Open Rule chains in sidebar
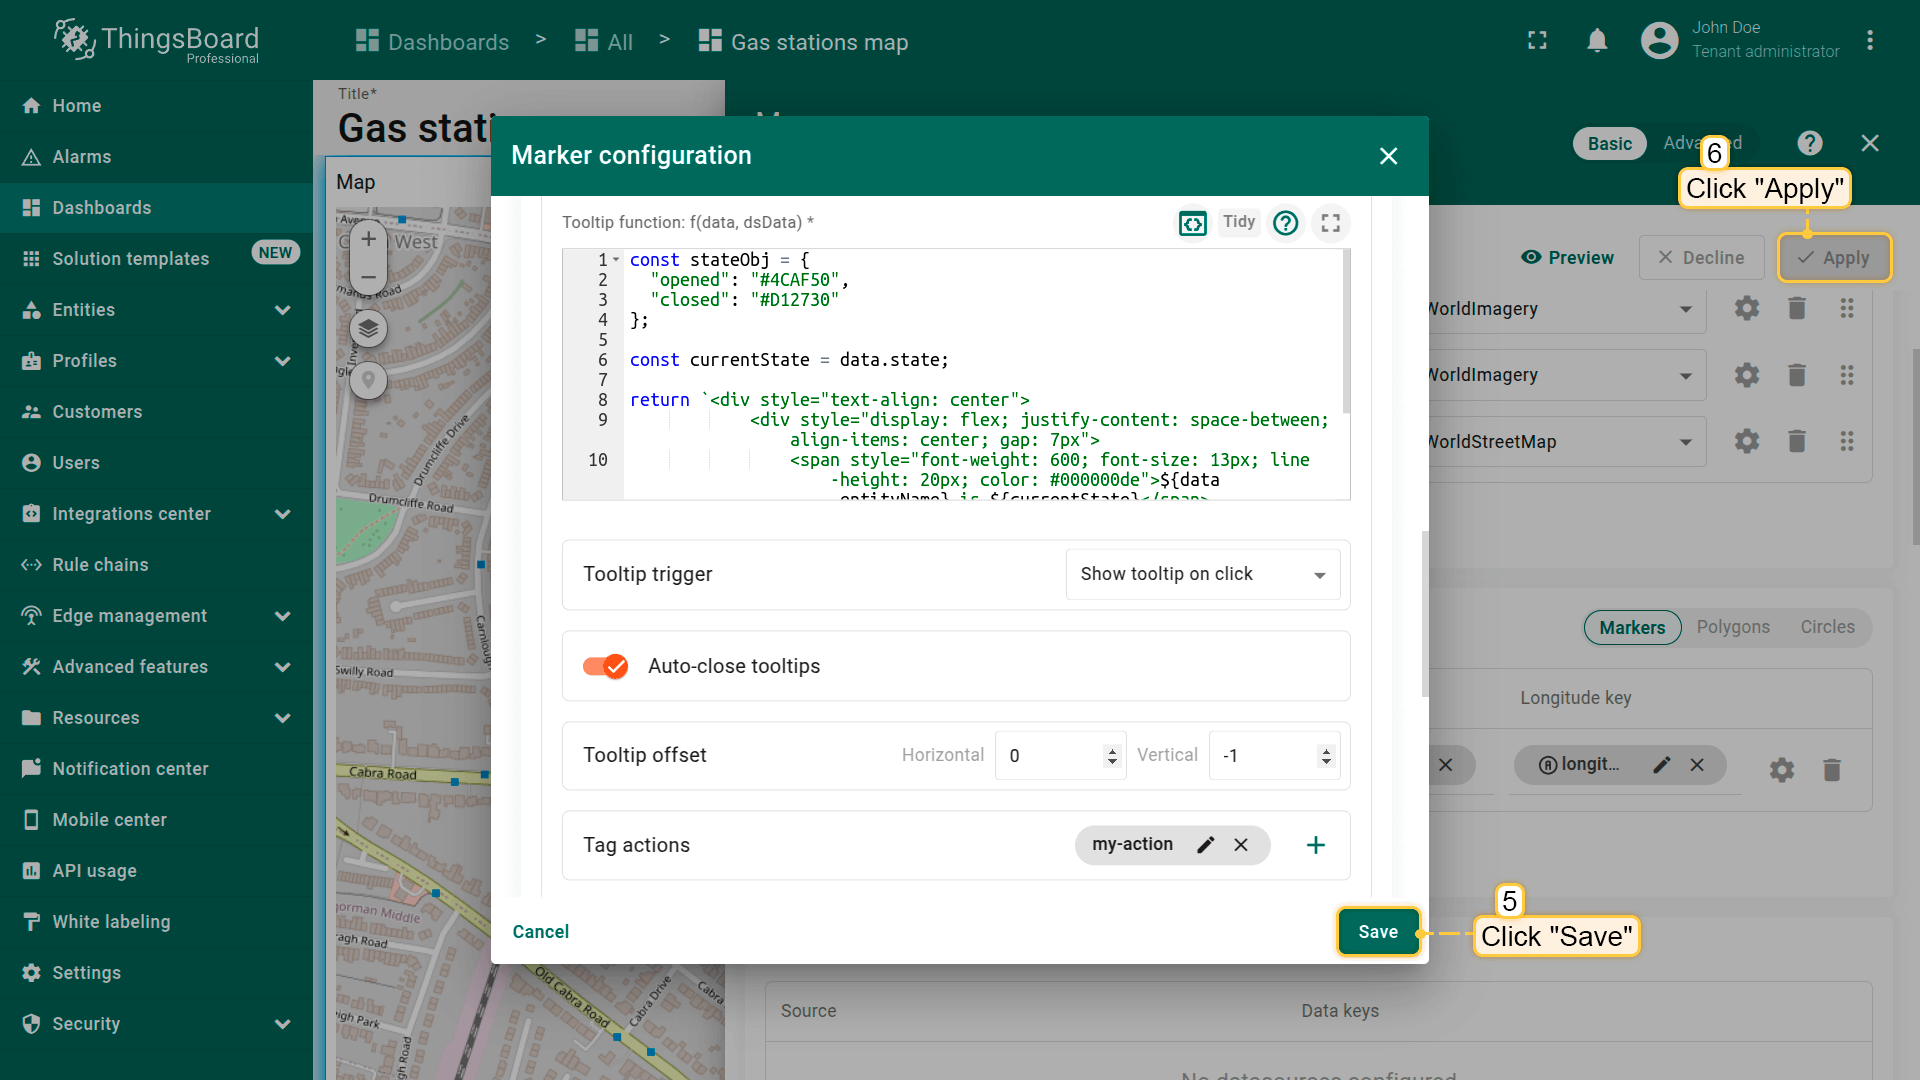Image resolution: width=1920 pixels, height=1080 pixels. tap(100, 565)
